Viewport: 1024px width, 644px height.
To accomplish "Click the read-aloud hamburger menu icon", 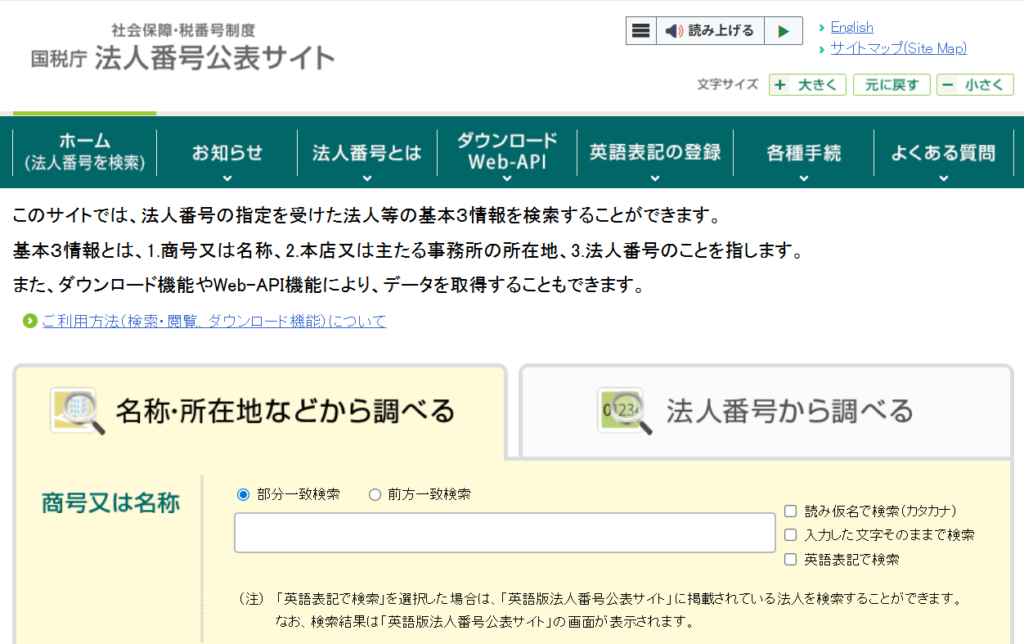I will click(x=641, y=31).
